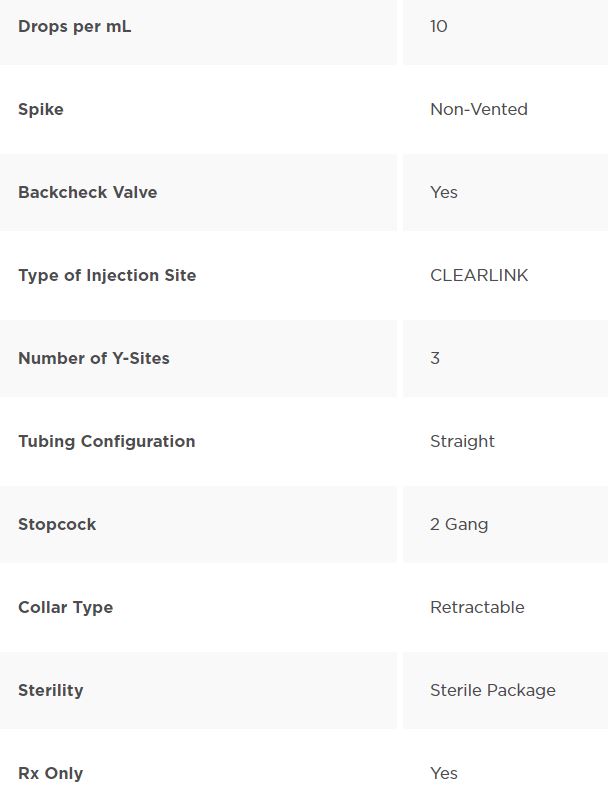Click the Sterility row label
The height and width of the screenshot is (798, 608).
click(50, 690)
